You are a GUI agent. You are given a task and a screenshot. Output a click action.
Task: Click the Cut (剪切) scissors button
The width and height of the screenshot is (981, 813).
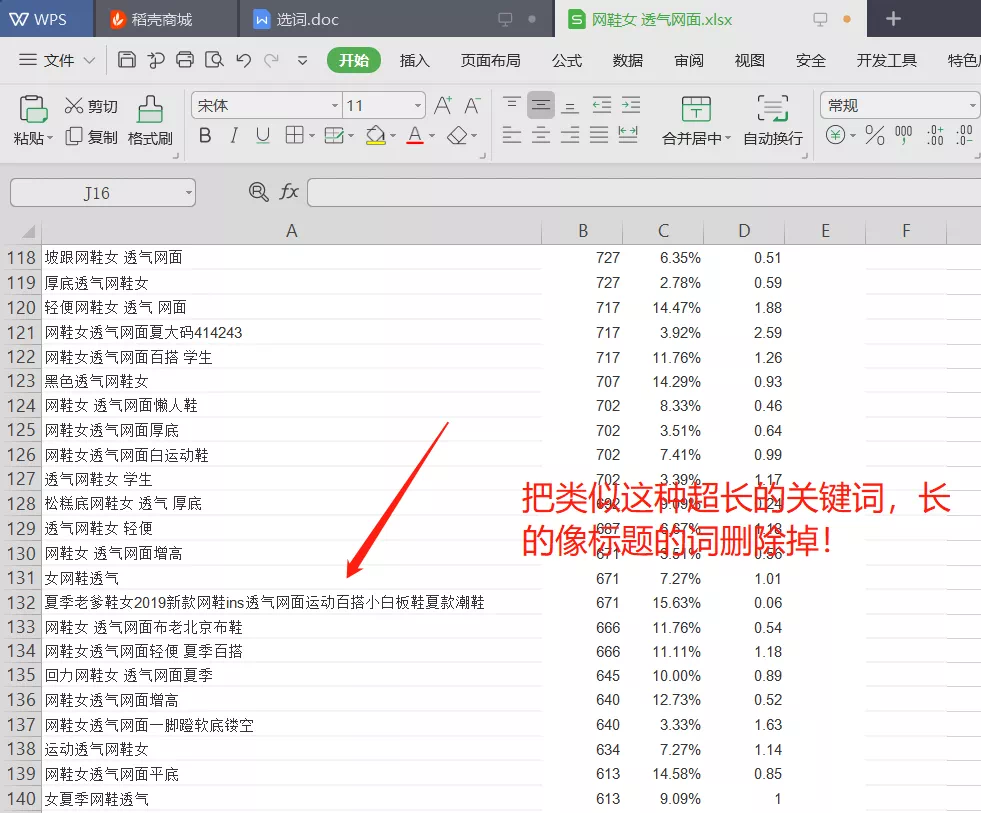(91, 106)
